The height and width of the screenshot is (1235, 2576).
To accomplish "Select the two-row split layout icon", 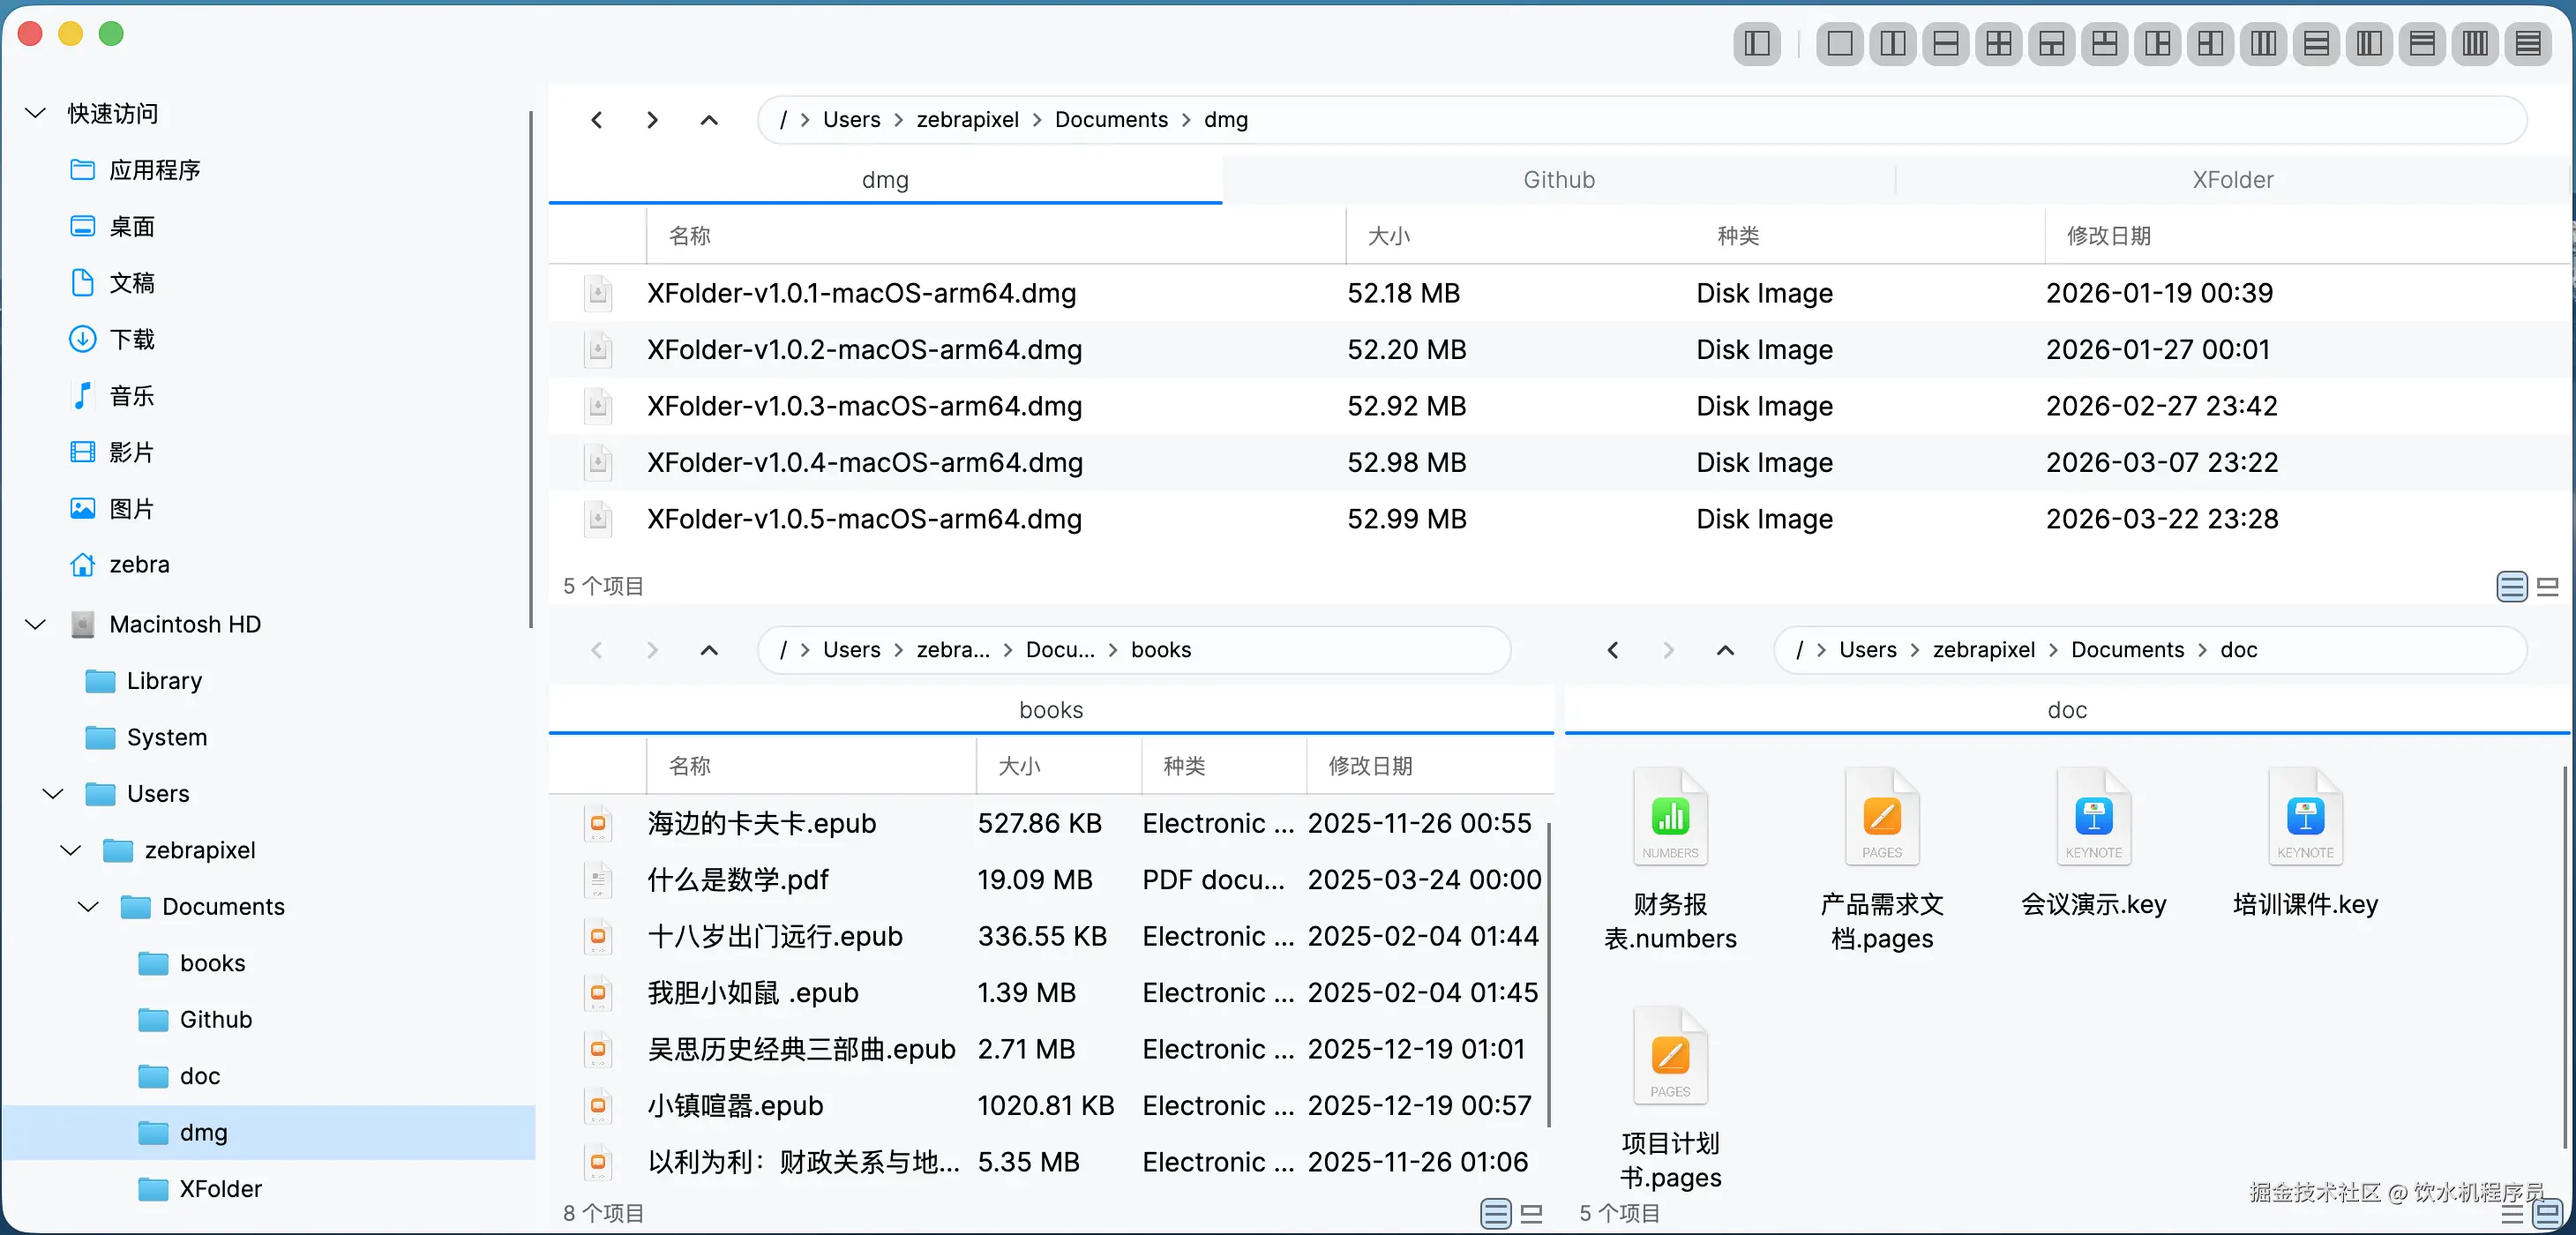I will point(1945,44).
